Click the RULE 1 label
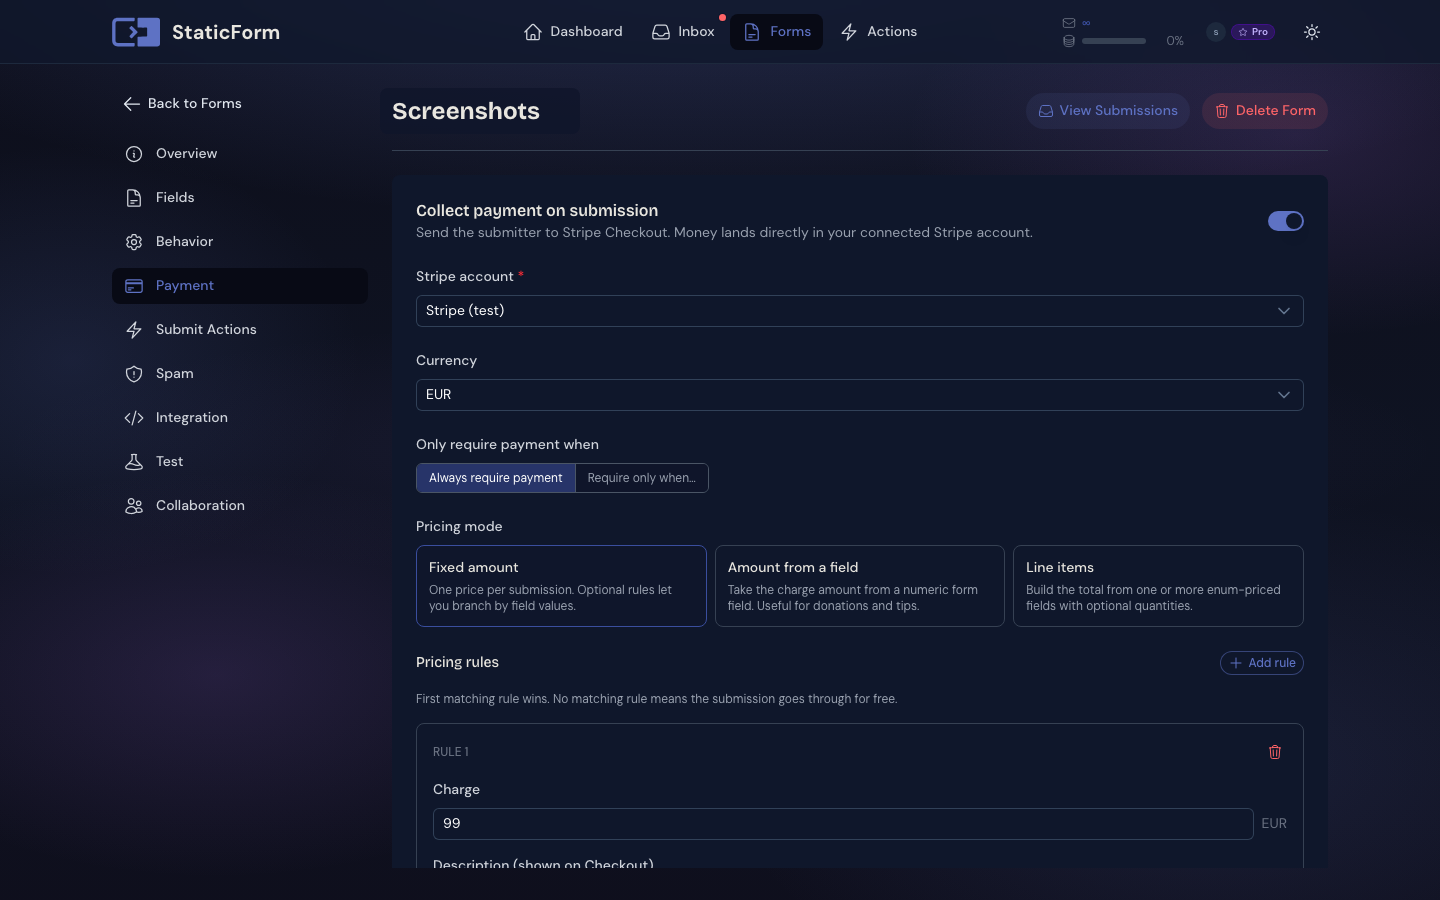The width and height of the screenshot is (1440, 900). [x=451, y=752]
